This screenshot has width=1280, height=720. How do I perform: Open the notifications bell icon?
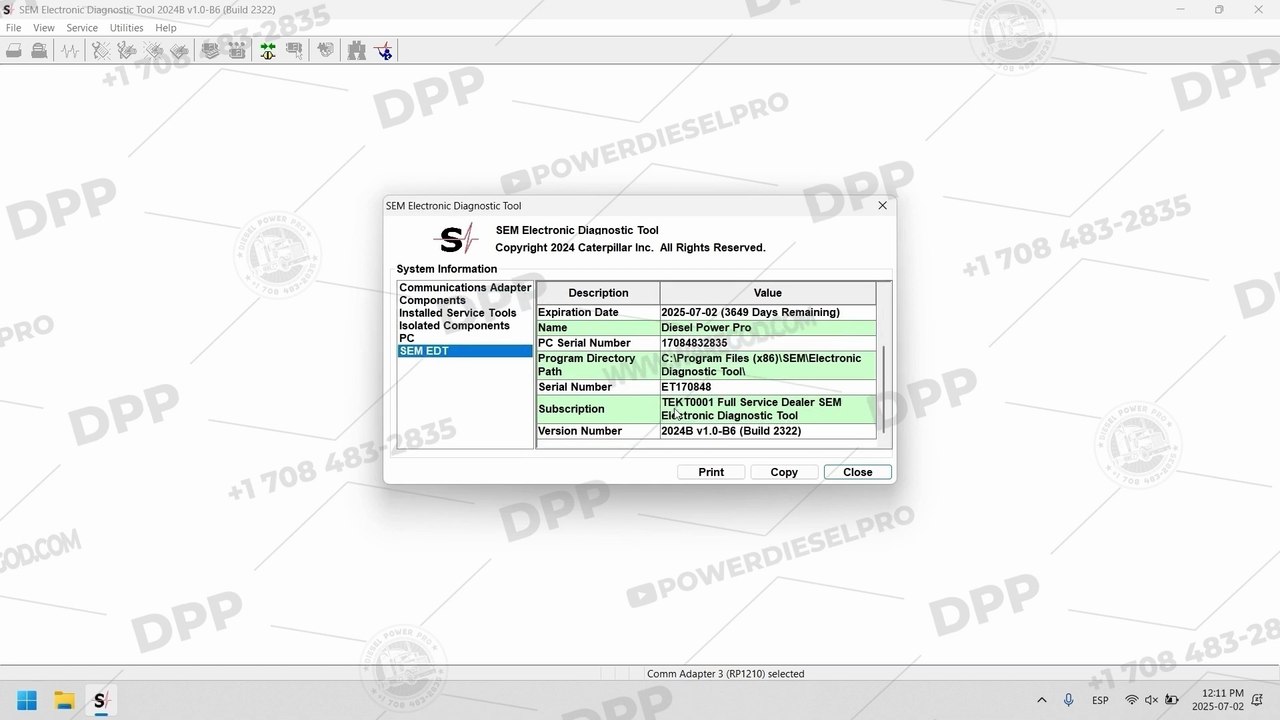pos(1257,700)
